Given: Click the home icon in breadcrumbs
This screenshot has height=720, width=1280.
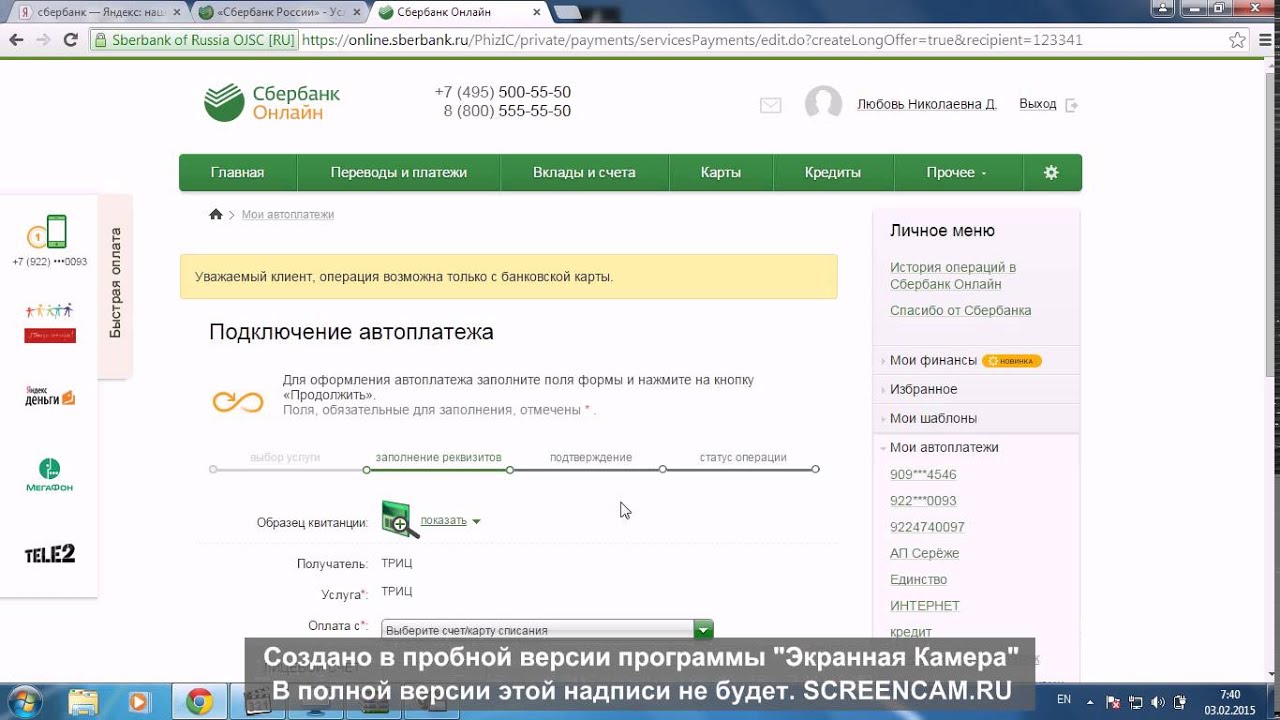Looking at the screenshot, I should coord(215,214).
